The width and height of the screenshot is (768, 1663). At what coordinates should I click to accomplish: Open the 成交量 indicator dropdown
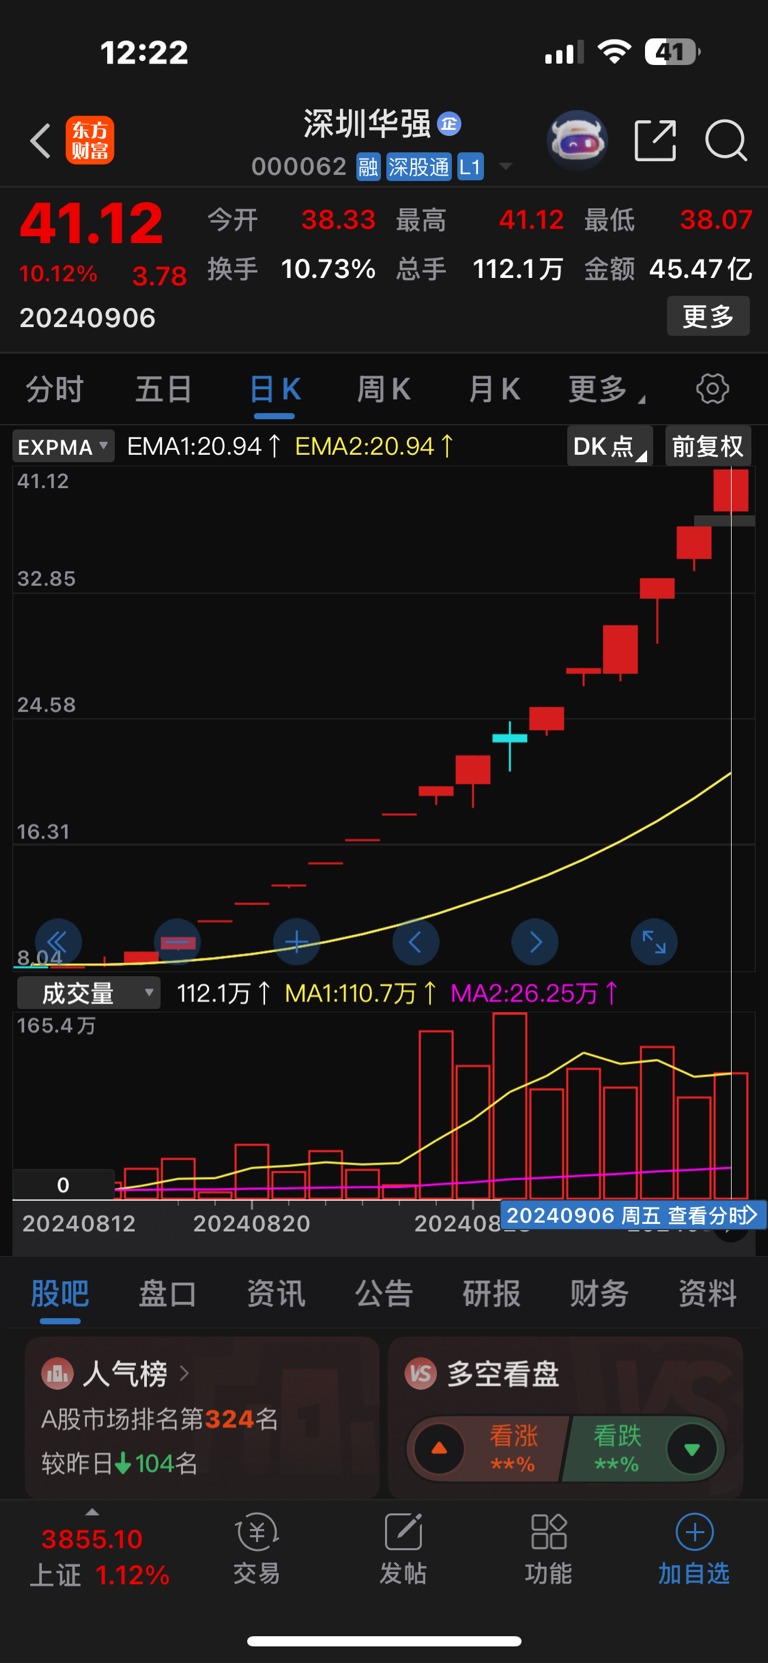click(89, 993)
